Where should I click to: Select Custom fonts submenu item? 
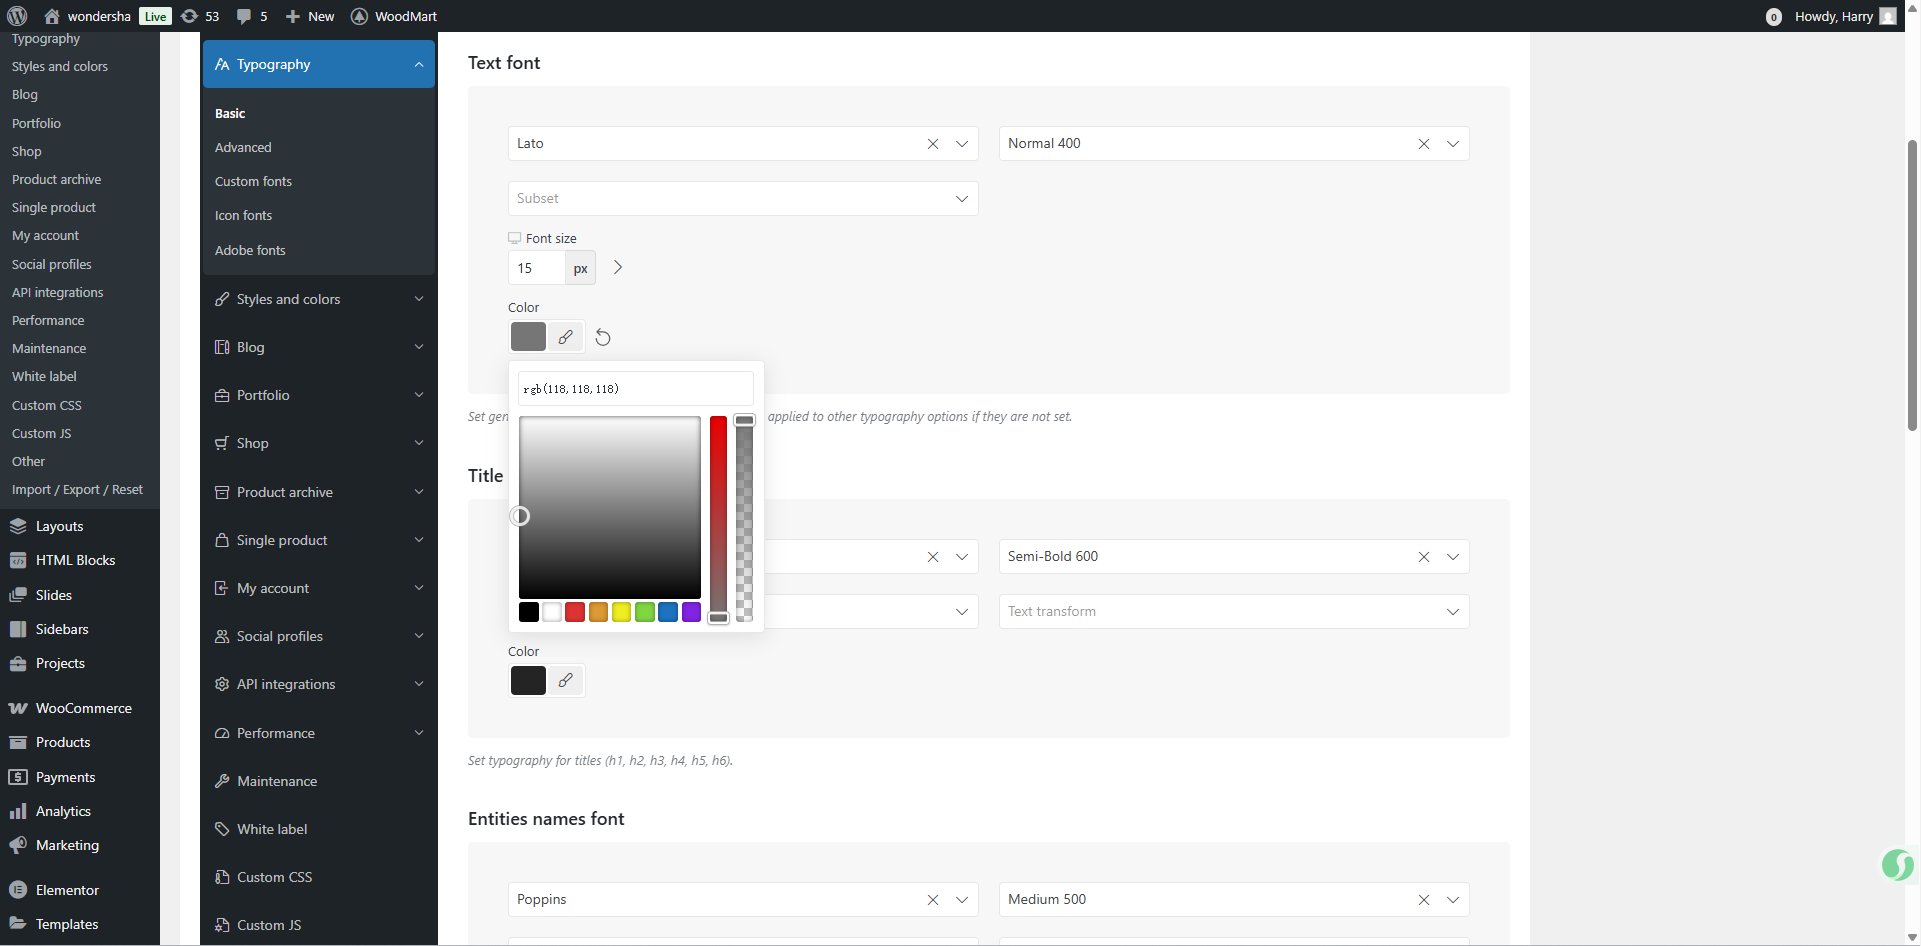pos(253,182)
